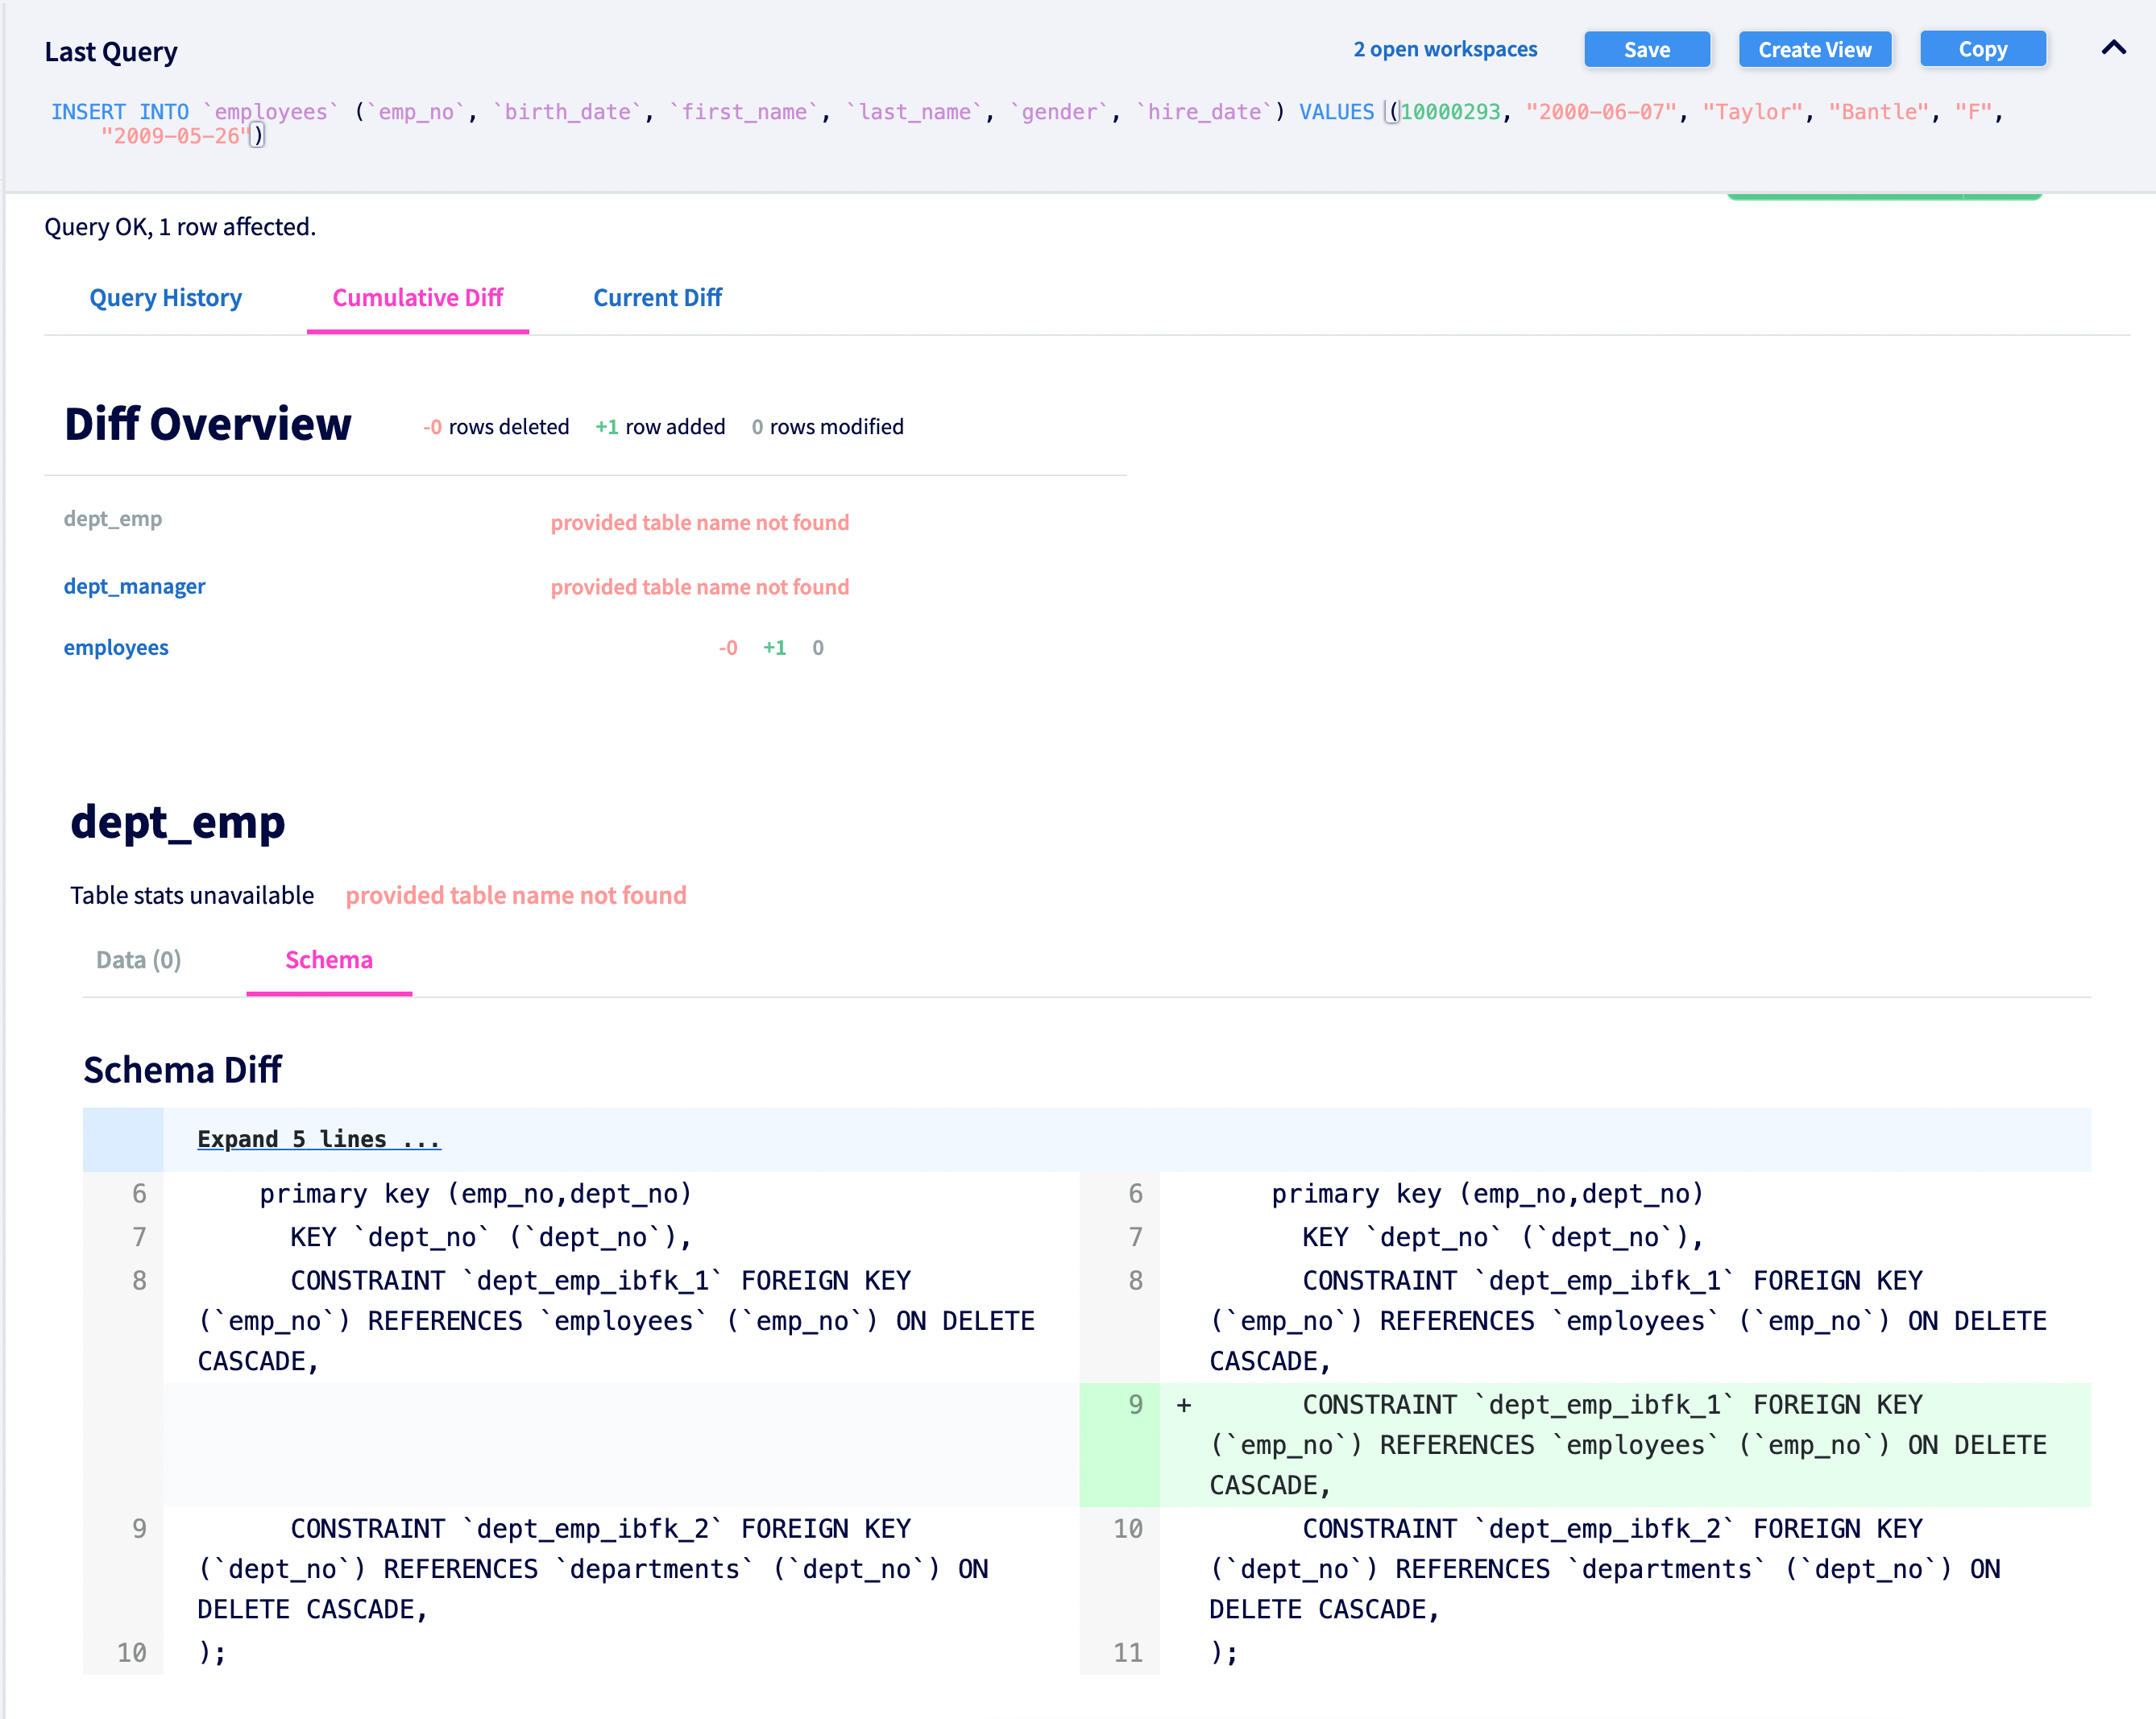Image resolution: width=2156 pixels, height=1719 pixels.
Task: Open the employees table diff
Action: (116, 647)
